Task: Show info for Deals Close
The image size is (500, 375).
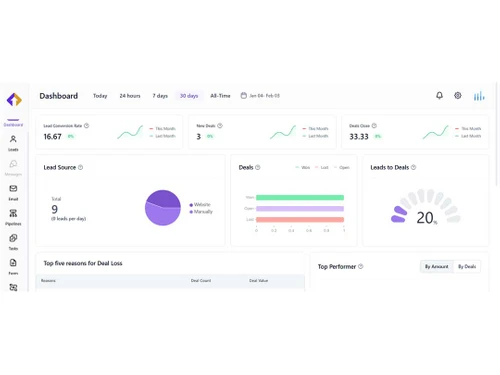Action: pyautogui.click(x=374, y=126)
